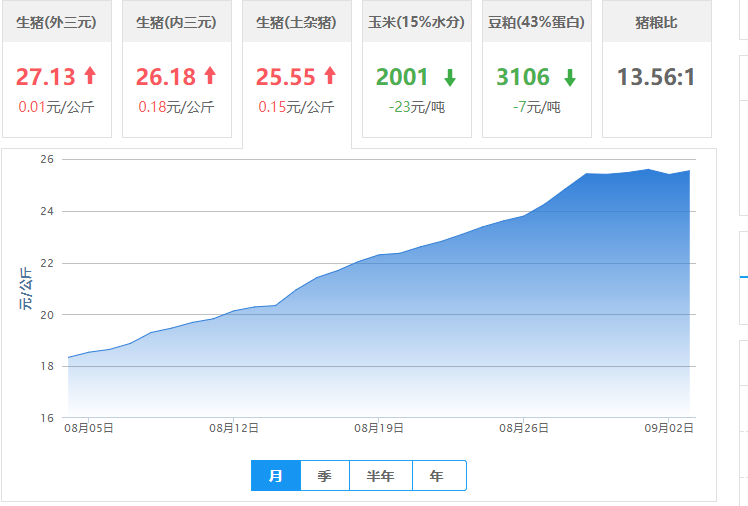This screenshot has width=748, height=506.
Task: Select the 生猪(土杂猪) price card
Action: 297,74
